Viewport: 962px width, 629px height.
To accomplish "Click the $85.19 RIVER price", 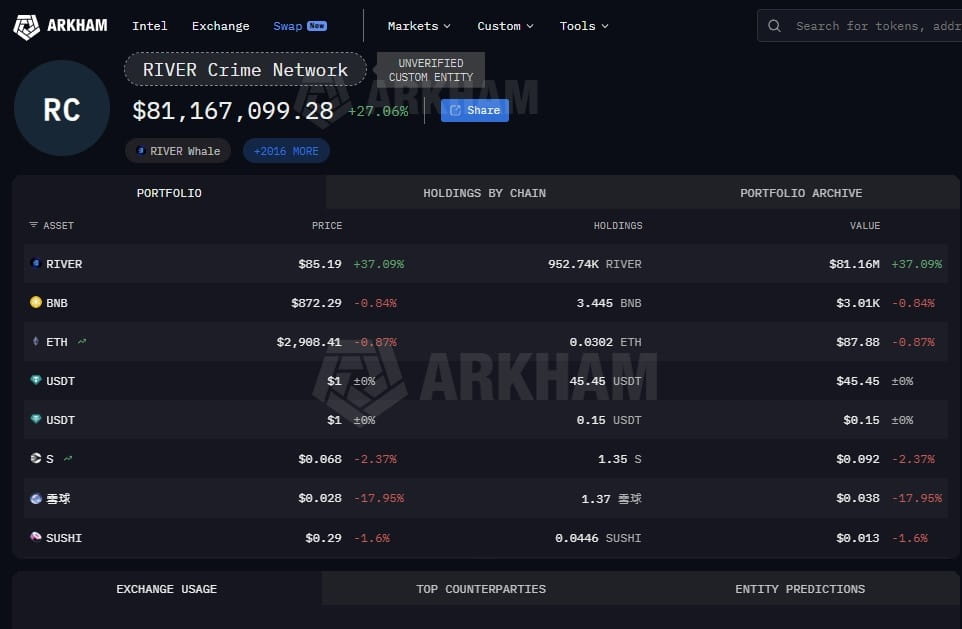I will pos(320,264).
